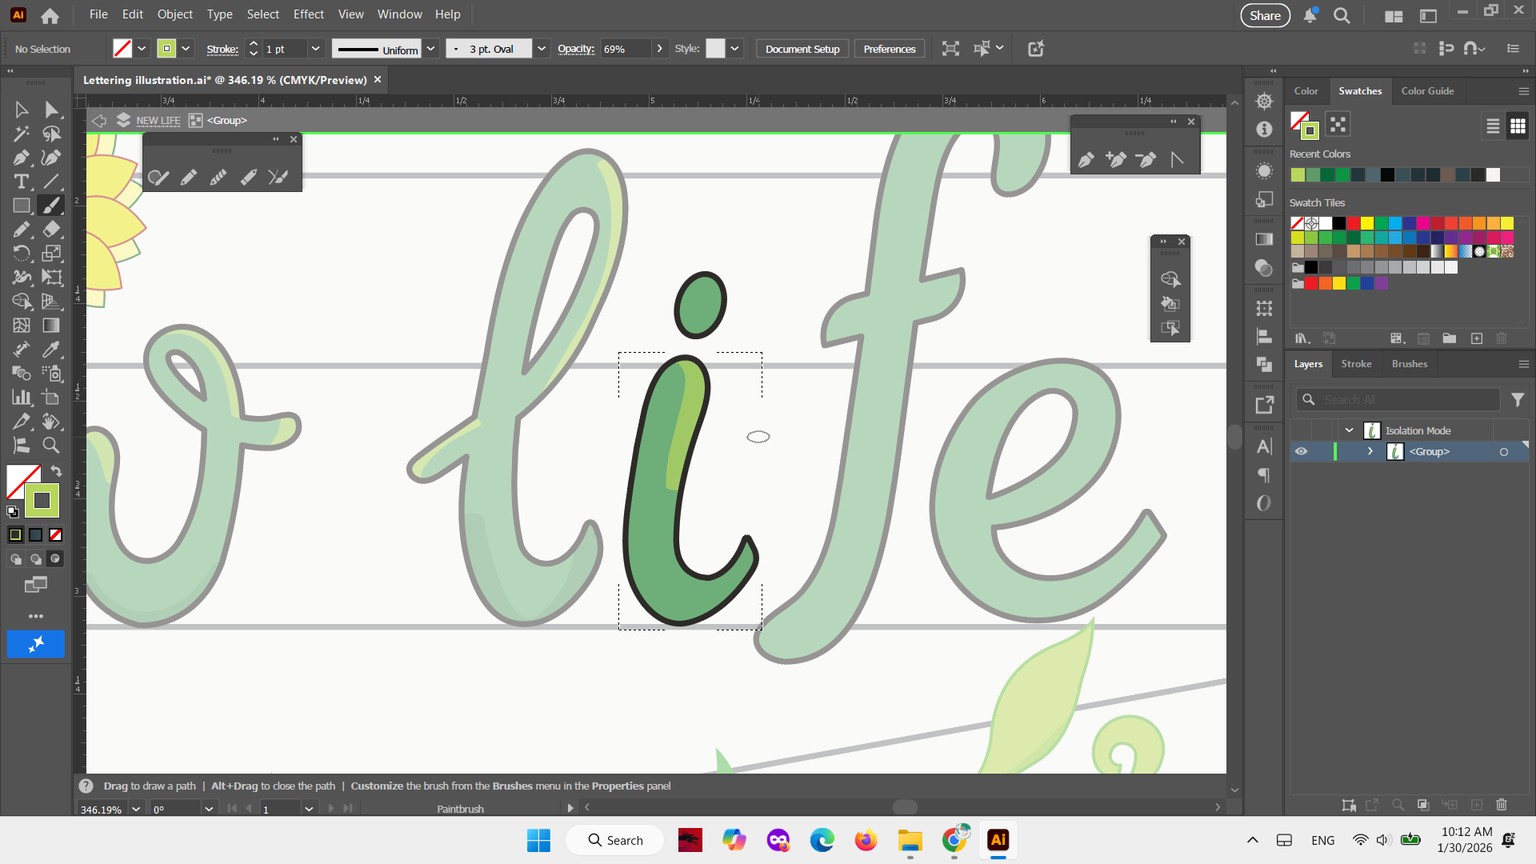Open the Uniform width profile dropdown
1536x864 pixels.
click(431, 49)
